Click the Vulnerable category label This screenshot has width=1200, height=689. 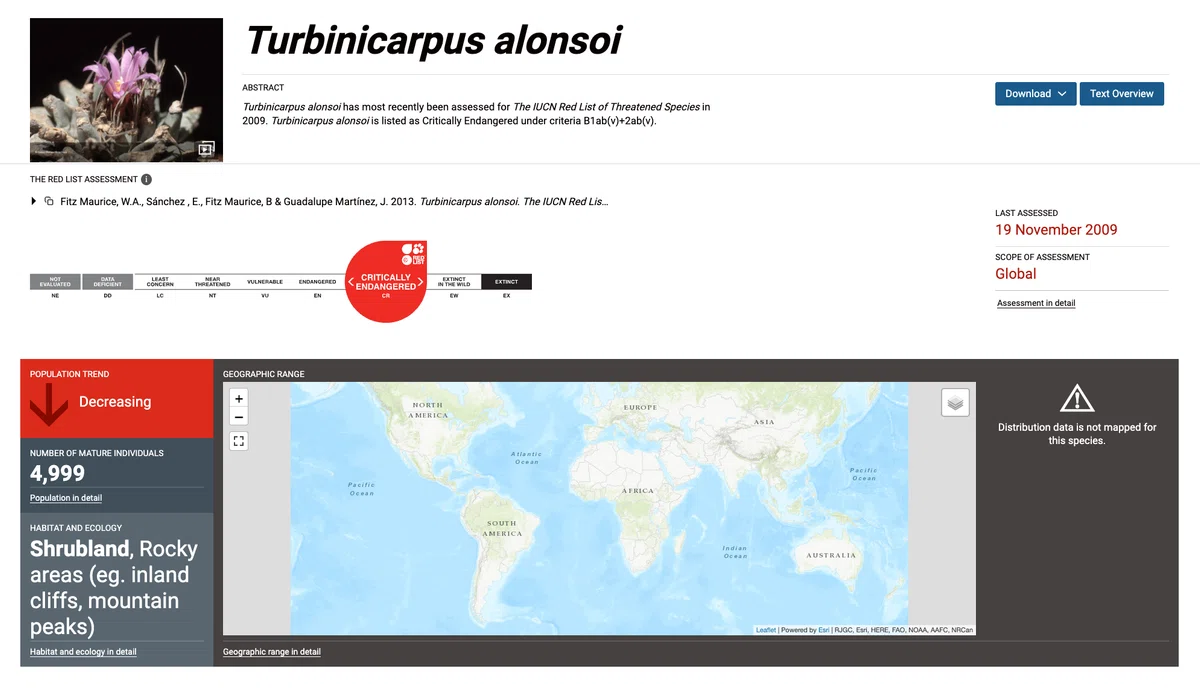265,282
